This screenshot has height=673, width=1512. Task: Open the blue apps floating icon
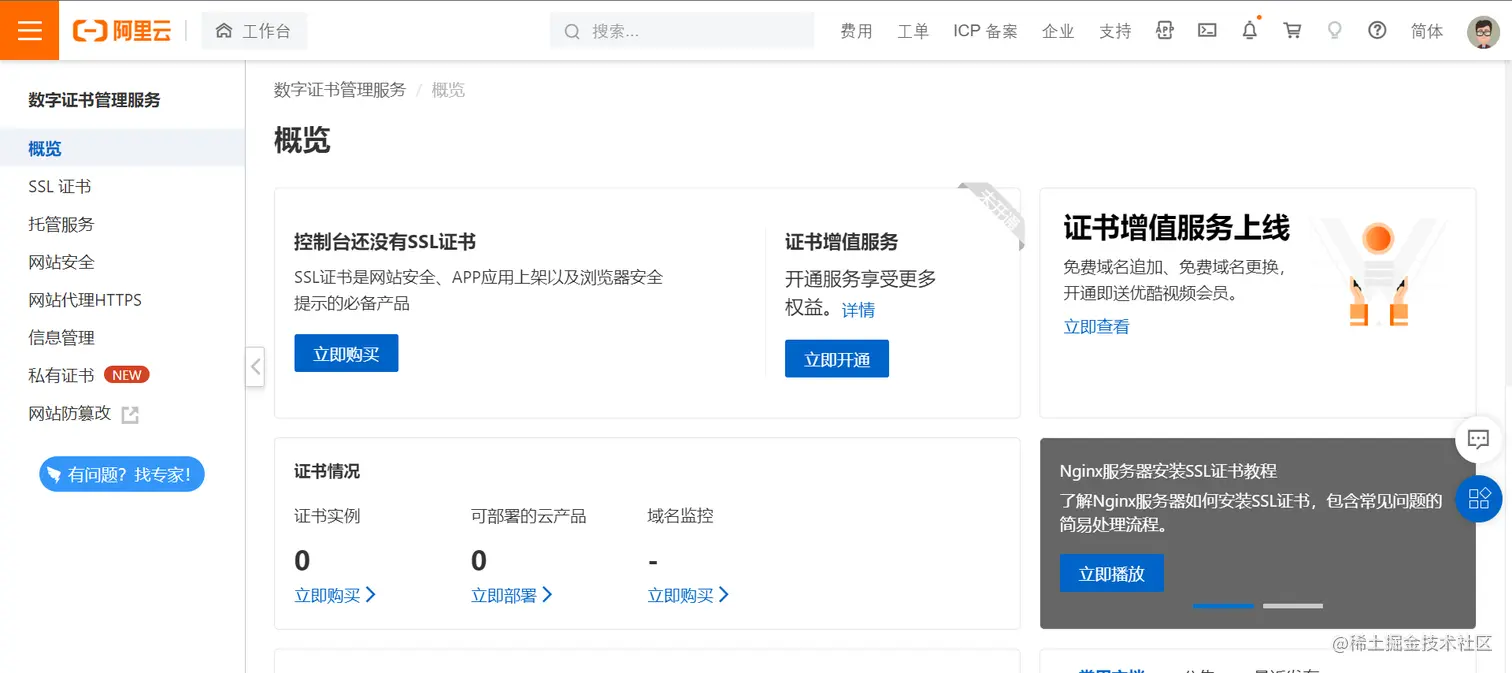pos(1478,498)
